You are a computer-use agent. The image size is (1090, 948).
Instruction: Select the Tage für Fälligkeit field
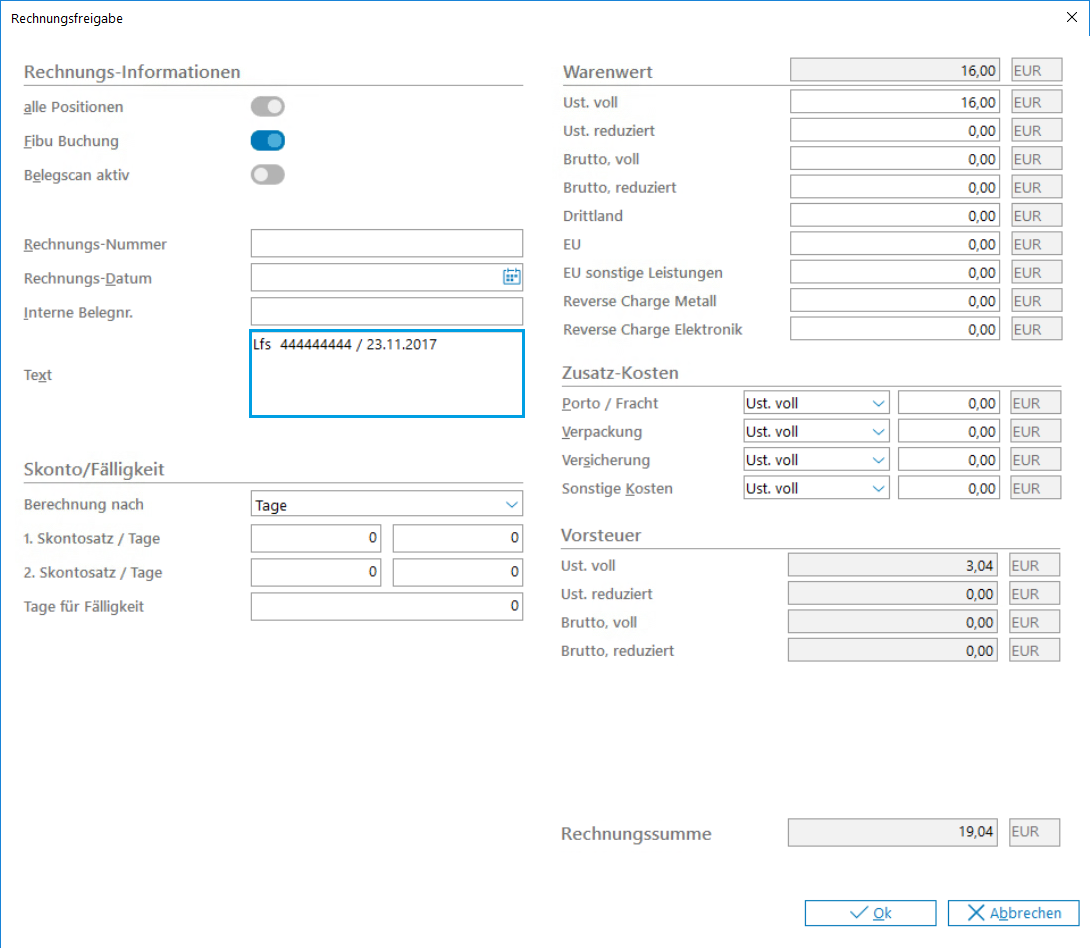[386, 606]
